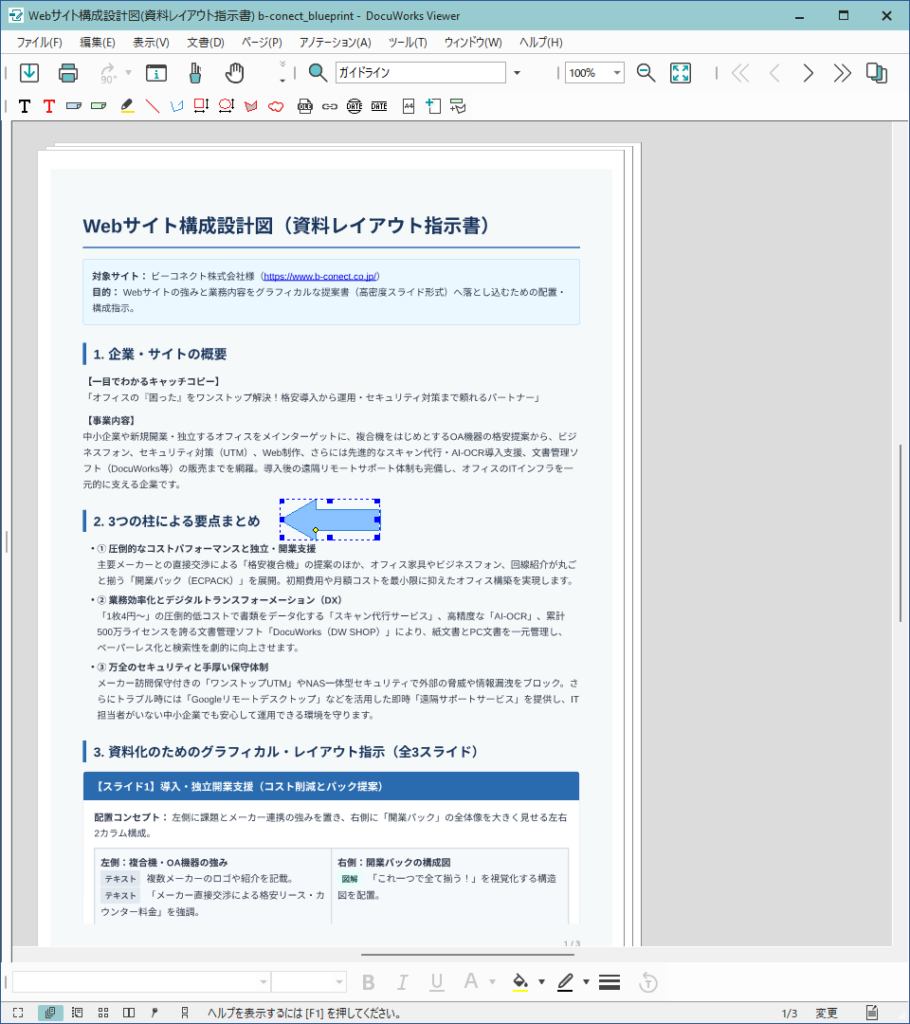
Task: Open the 文書(D) menu
Action: pyautogui.click(x=206, y=42)
